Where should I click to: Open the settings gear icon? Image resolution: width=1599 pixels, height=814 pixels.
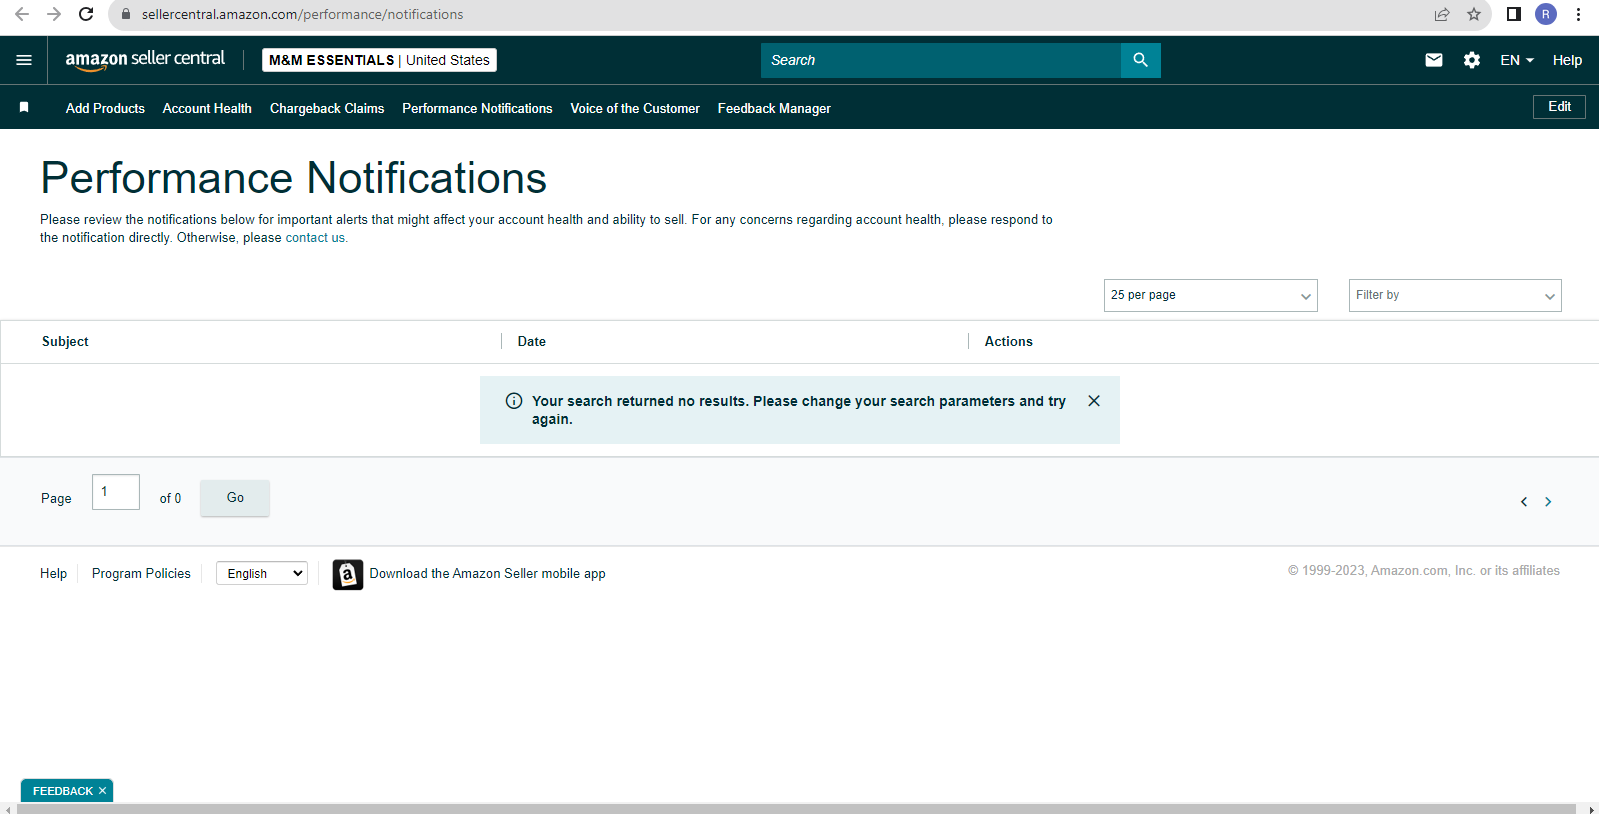[1472, 60]
